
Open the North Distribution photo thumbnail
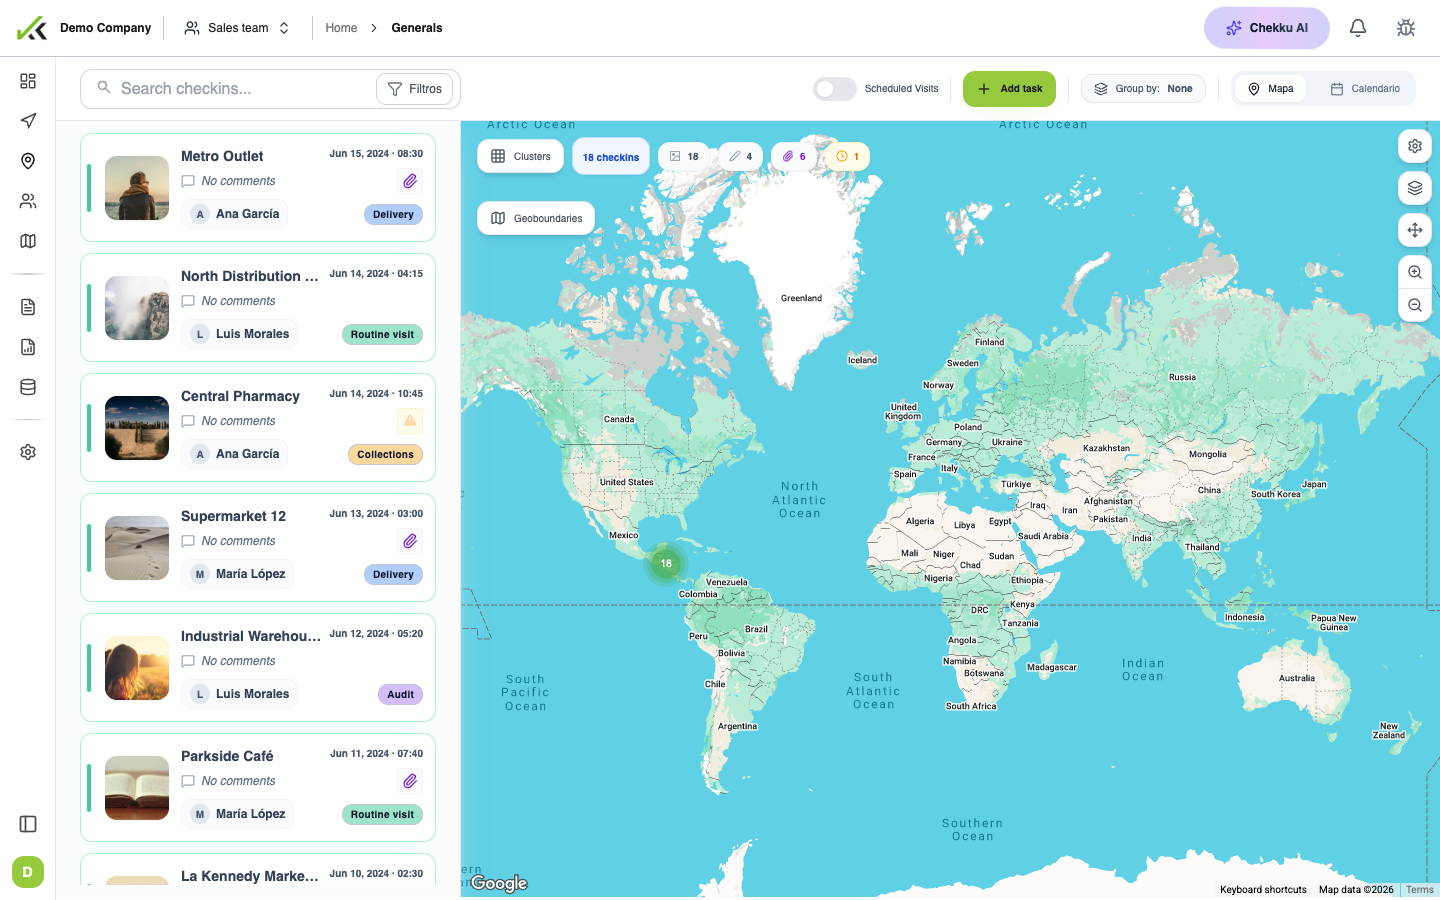pyautogui.click(x=137, y=308)
